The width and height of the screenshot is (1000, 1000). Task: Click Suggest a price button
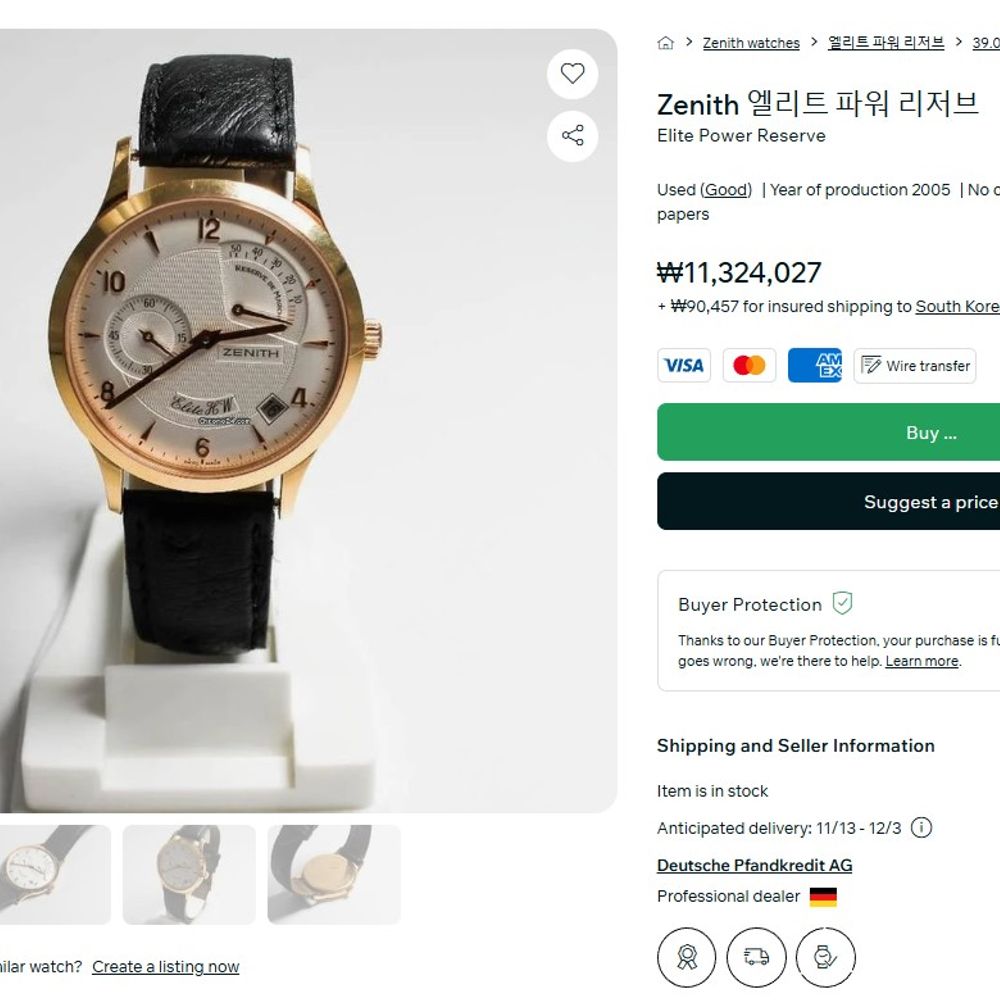828,501
